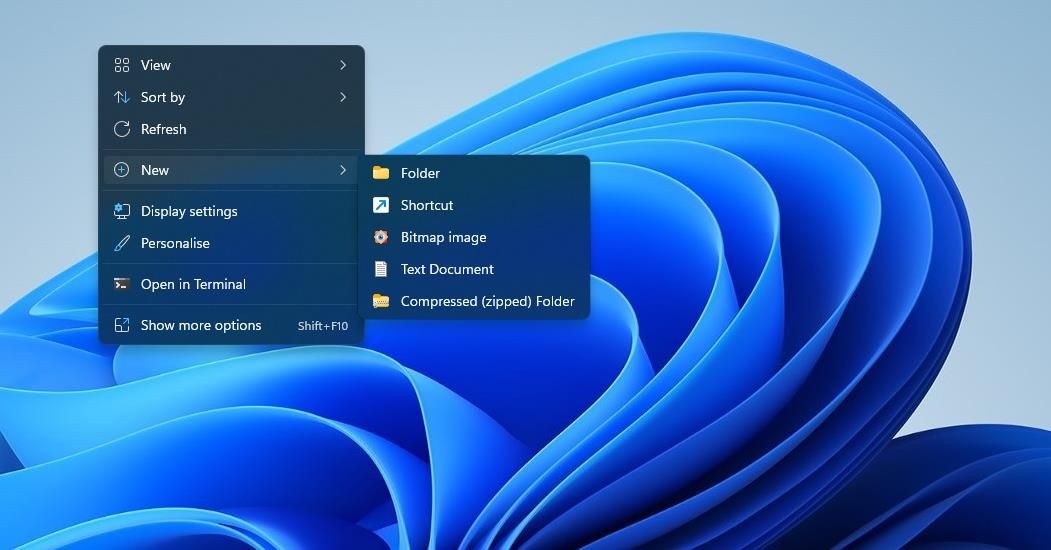Expand the View submenu chevron
The image size is (1051, 550).
343,65
